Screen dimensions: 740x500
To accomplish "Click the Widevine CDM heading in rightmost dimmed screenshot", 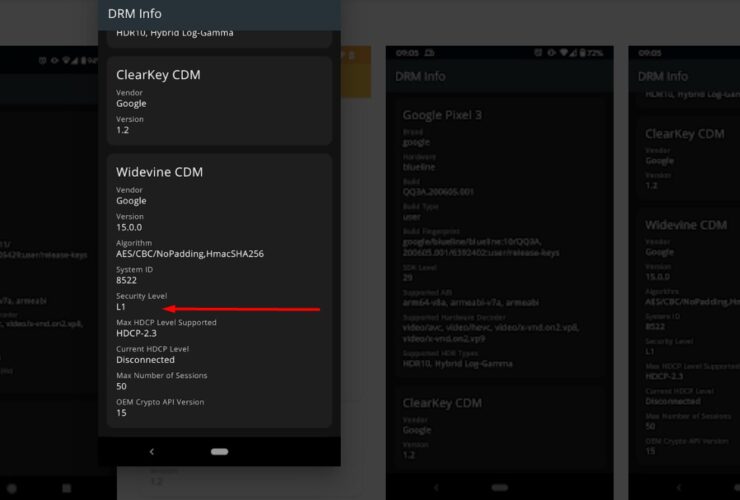I will point(686,225).
